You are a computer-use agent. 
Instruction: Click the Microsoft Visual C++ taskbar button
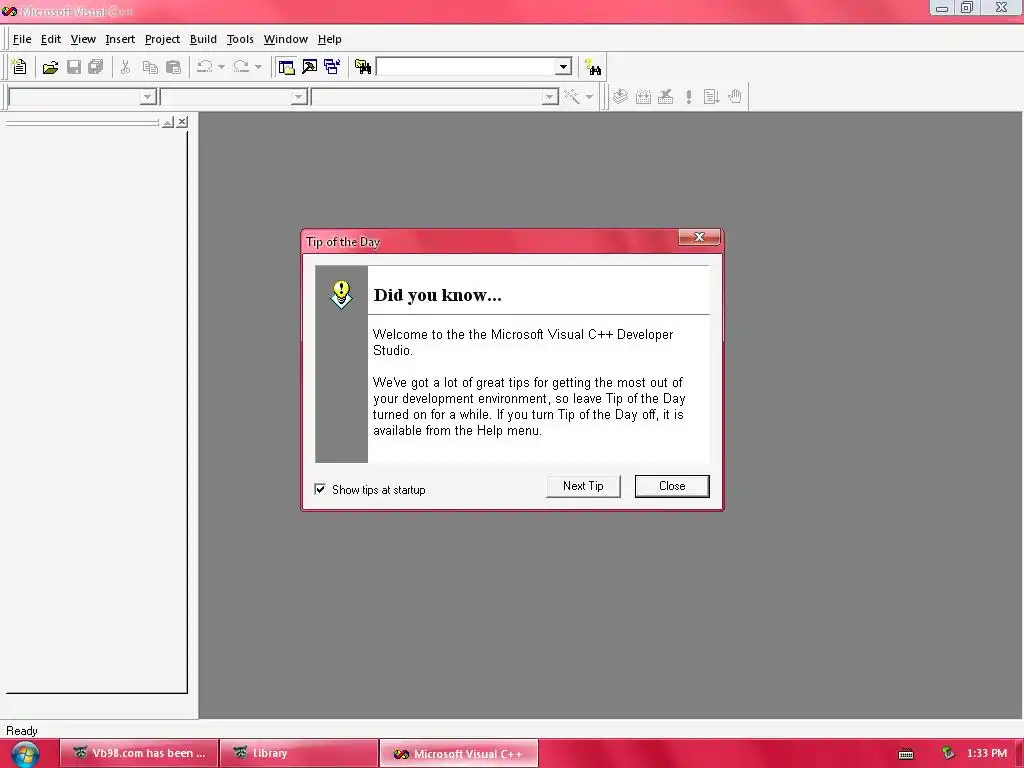click(459, 753)
